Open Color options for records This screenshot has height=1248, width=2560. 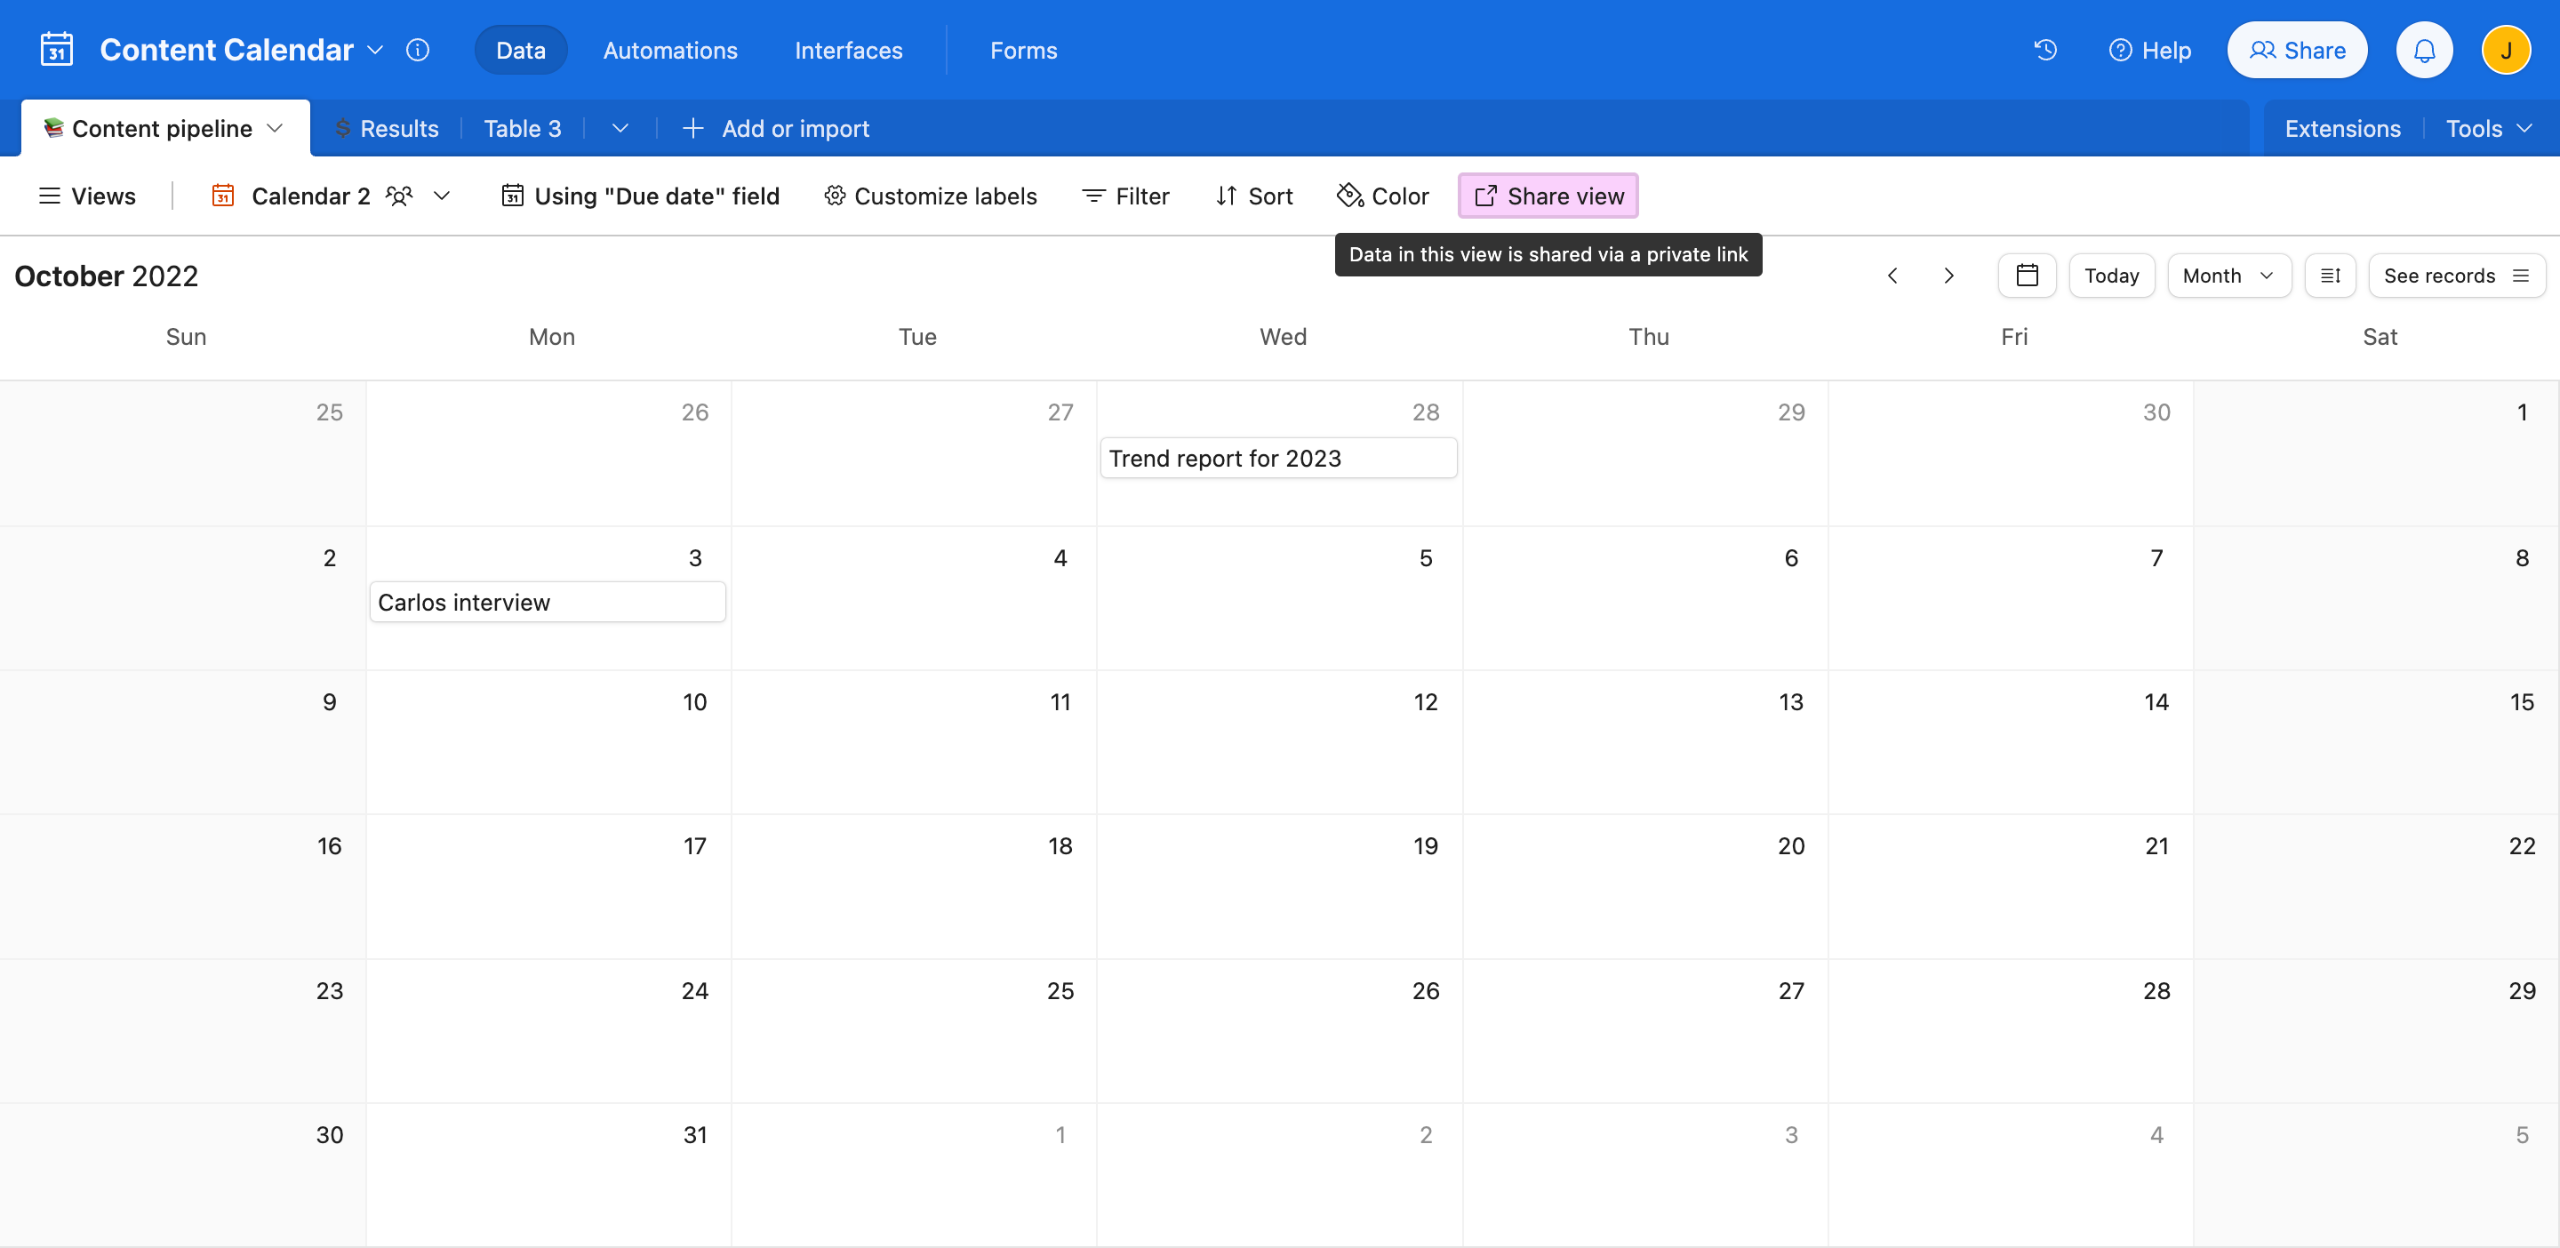[1384, 196]
